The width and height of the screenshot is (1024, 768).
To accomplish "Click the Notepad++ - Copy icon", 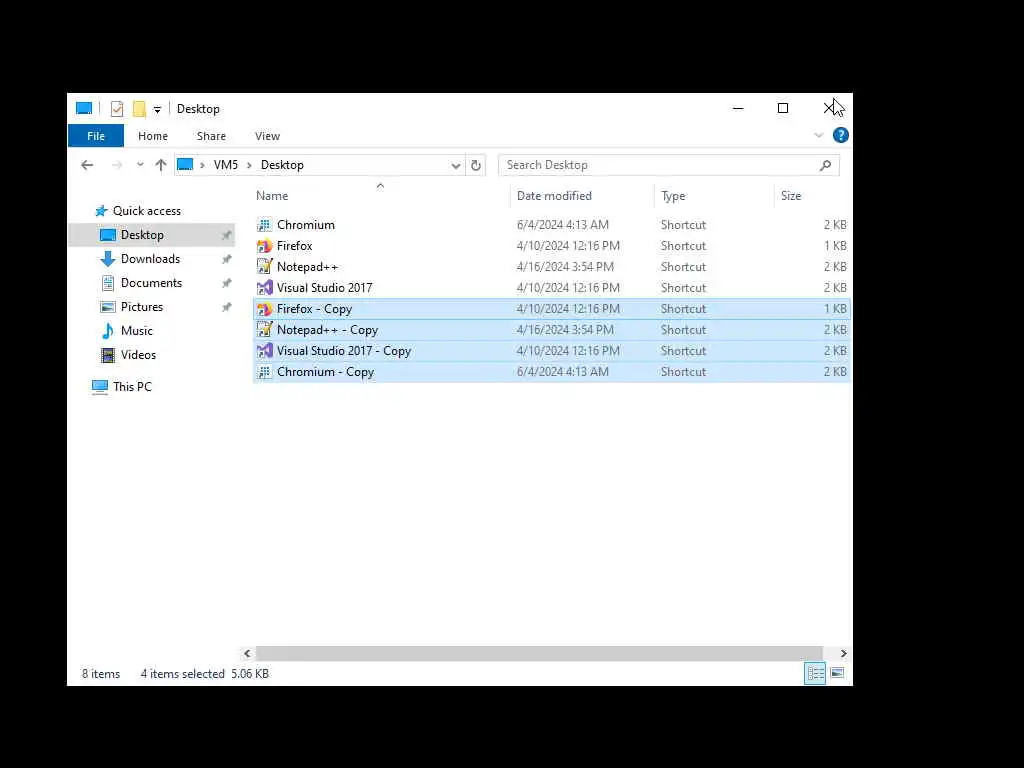I will pos(264,330).
